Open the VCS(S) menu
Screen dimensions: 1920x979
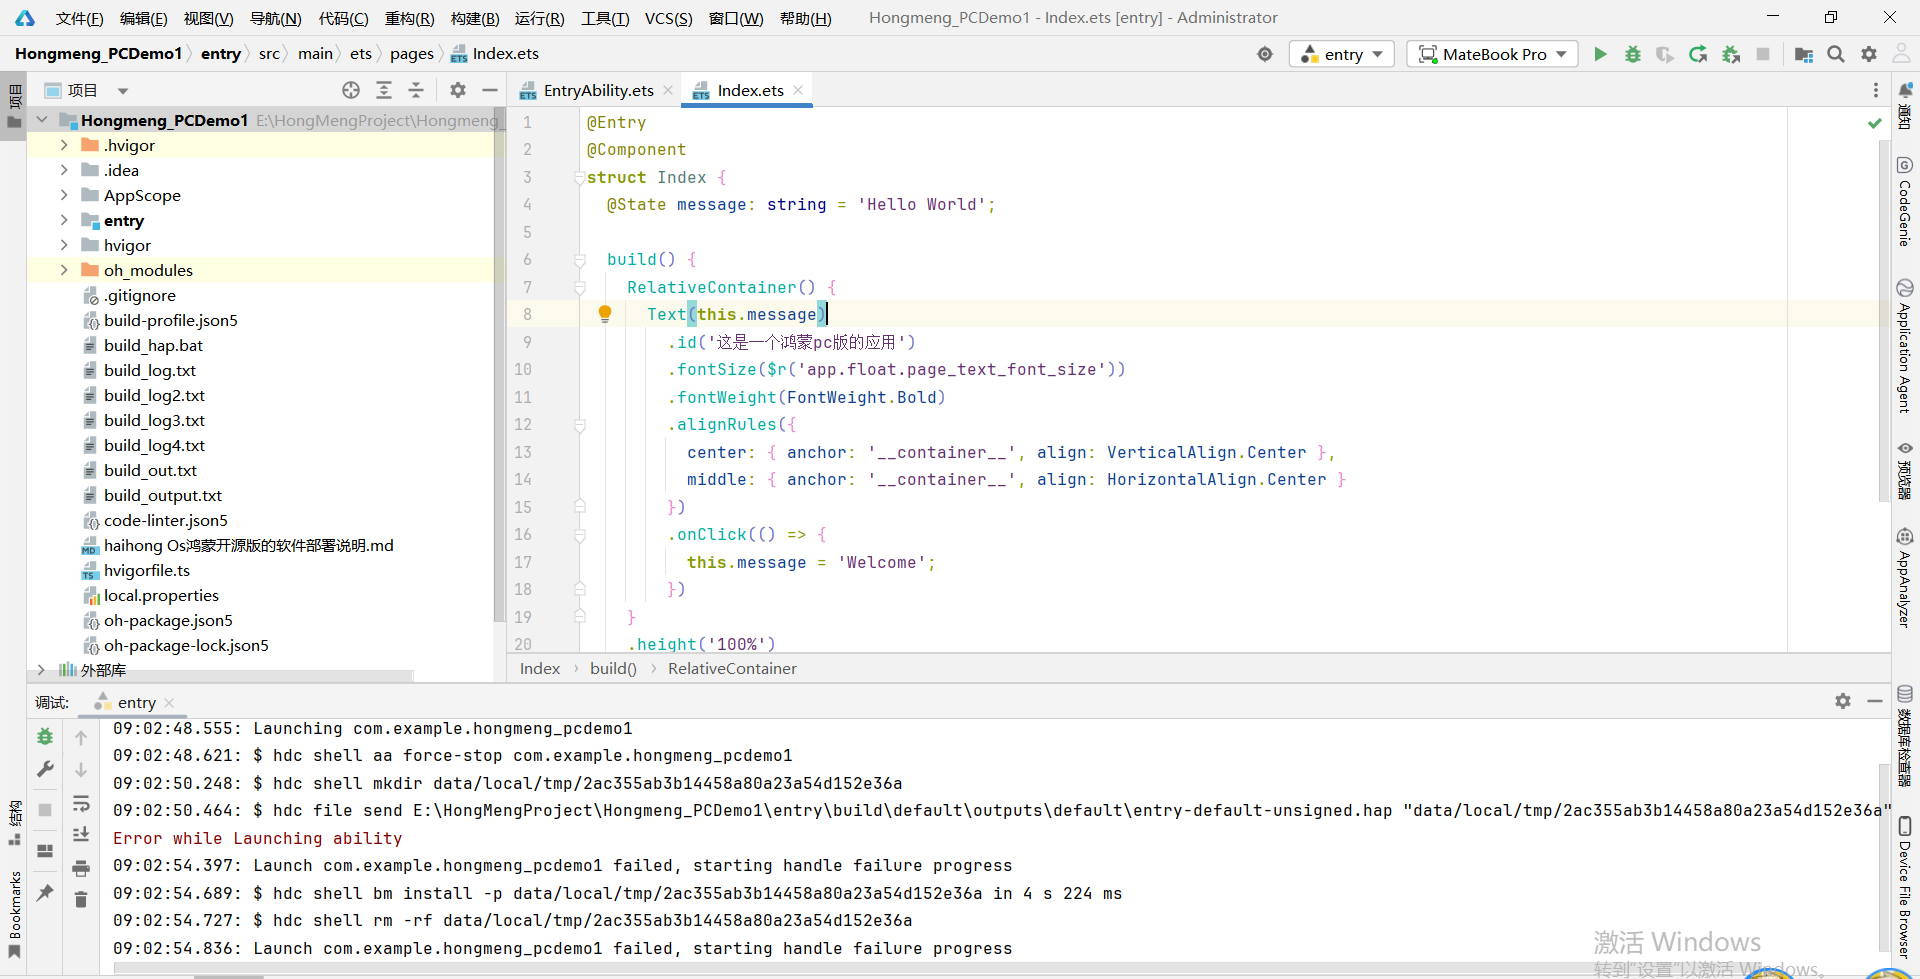[x=668, y=18]
